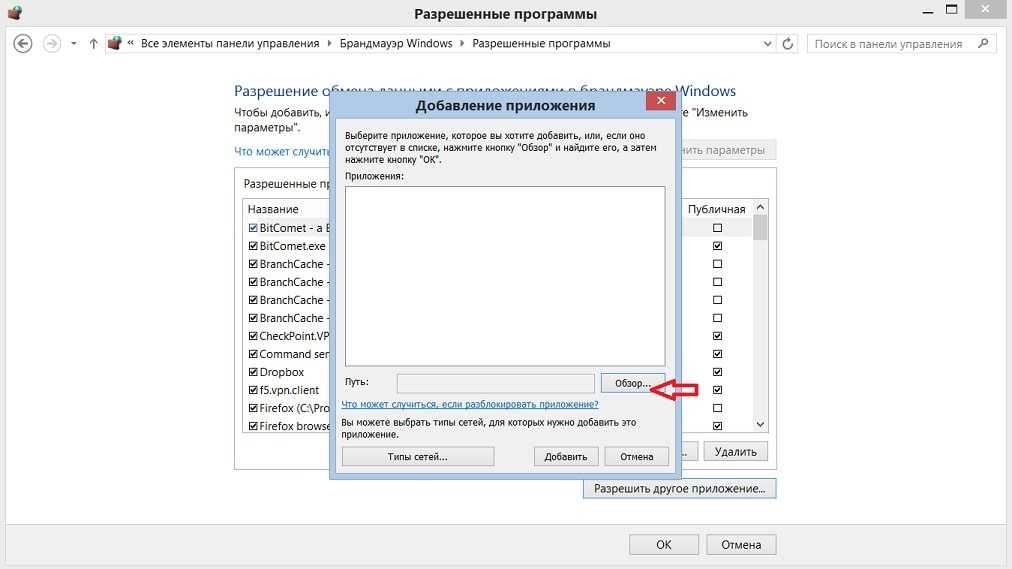Image resolution: width=1012 pixels, height=569 pixels.
Task: Refresh the control panel page
Action: click(x=787, y=44)
